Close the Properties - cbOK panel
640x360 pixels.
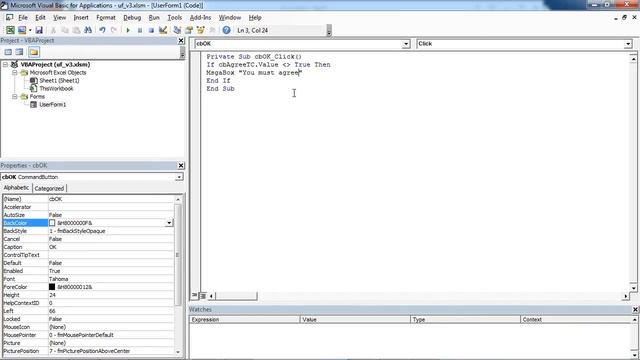click(x=181, y=165)
